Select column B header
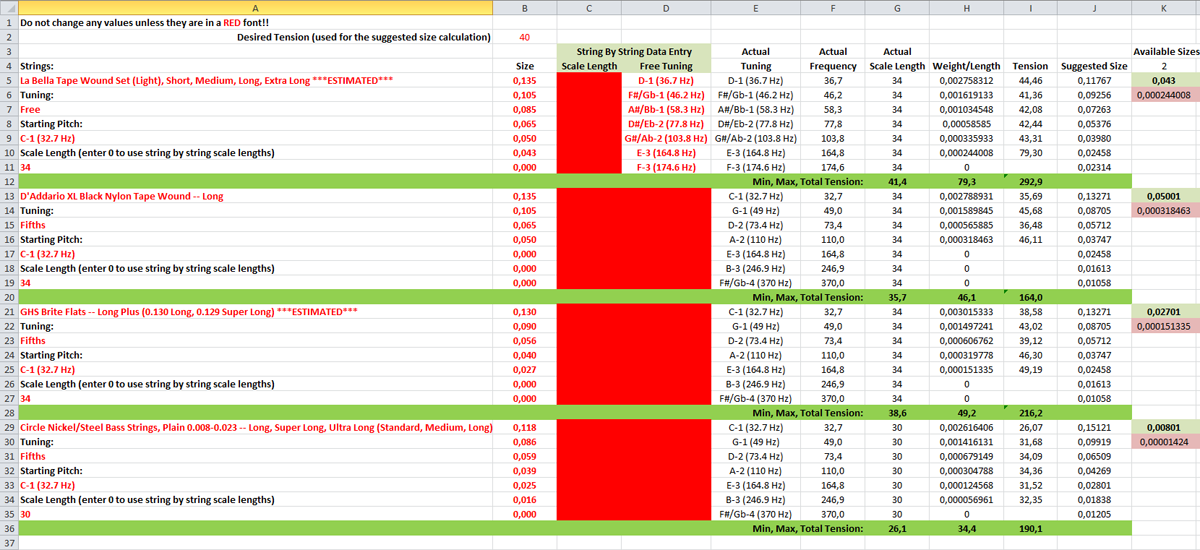The height and width of the screenshot is (550, 1200). (524, 7)
